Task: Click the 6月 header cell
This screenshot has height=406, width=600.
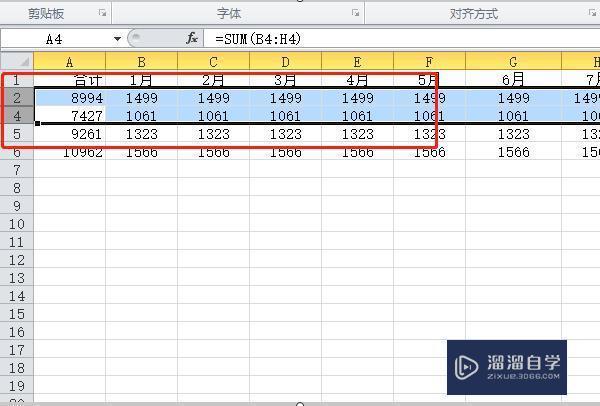Action: [x=514, y=80]
